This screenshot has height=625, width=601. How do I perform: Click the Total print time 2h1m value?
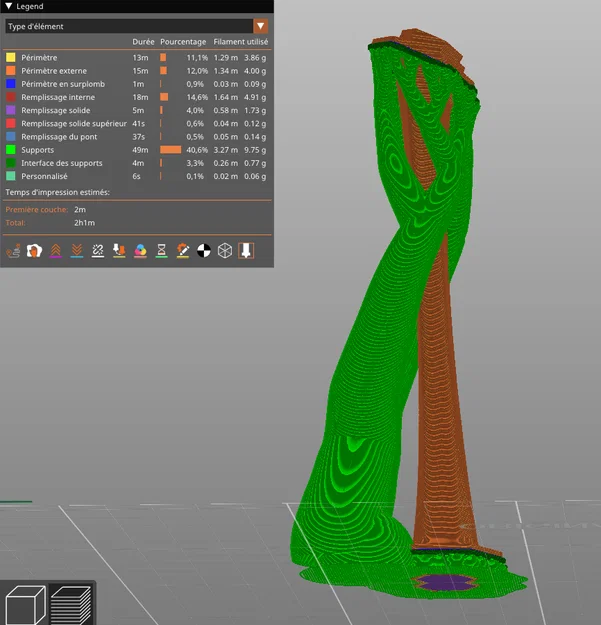click(x=84, y=223)
